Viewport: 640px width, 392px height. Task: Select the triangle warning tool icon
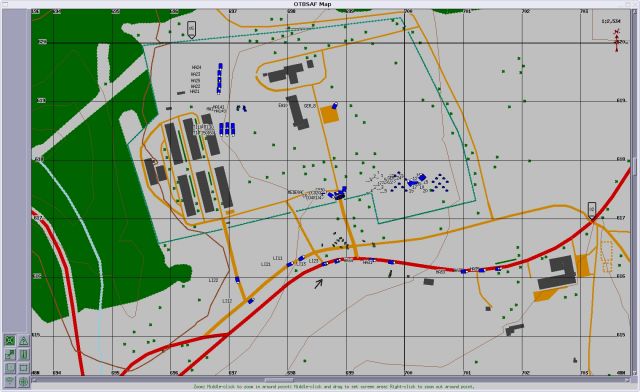tap(24, 340)
